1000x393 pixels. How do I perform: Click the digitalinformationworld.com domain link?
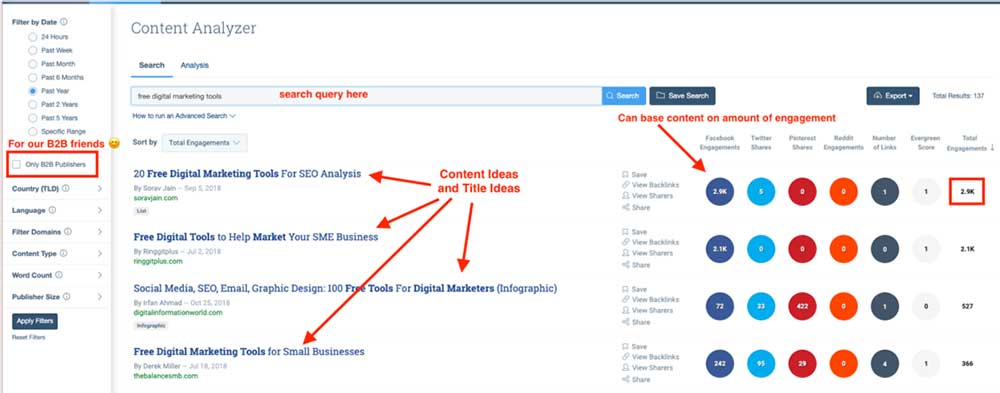pyautogui.click(x=178, y=313)
